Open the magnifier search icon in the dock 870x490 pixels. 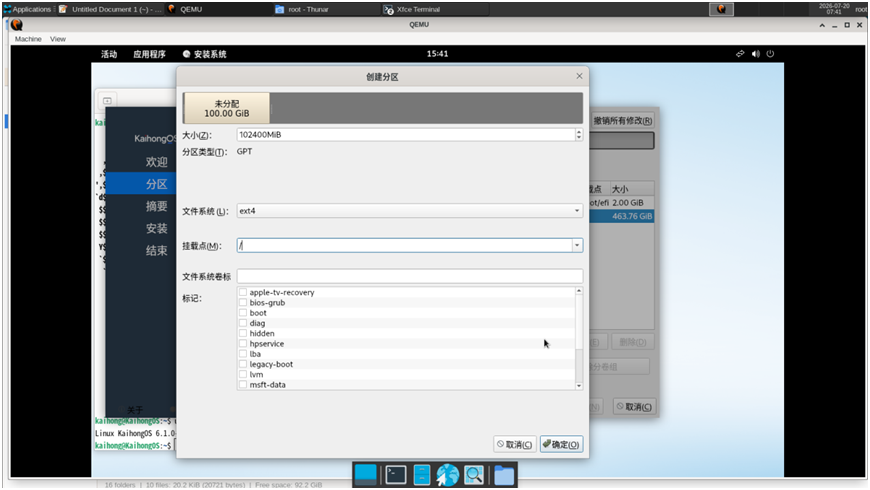(x=474, y=475)
